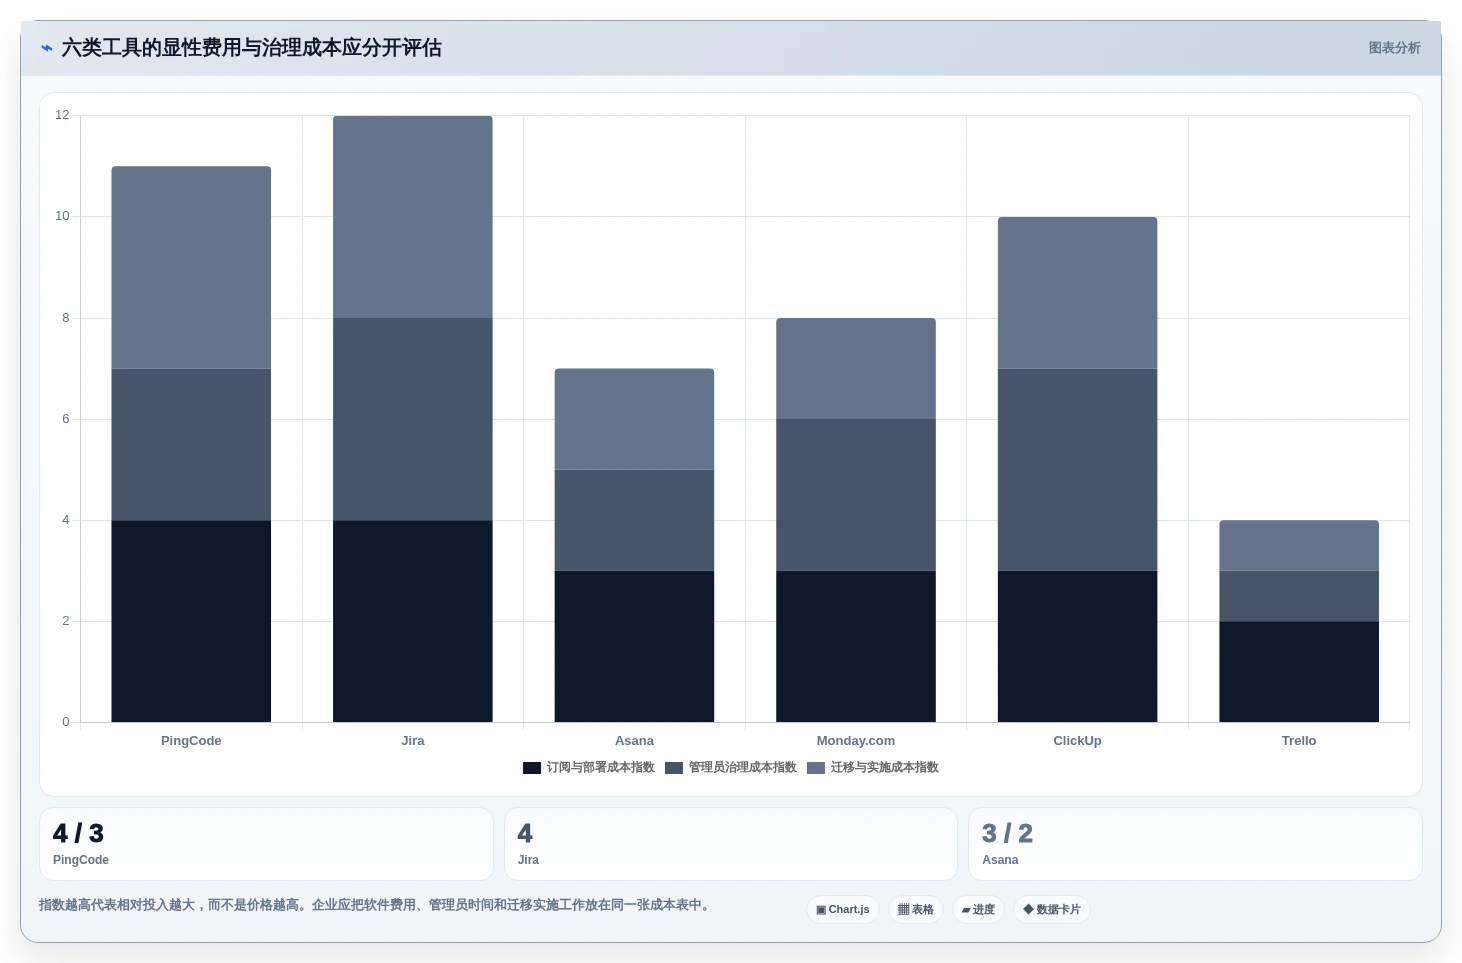
Task: Click the 表格 tag button
Action: (916, 910)
